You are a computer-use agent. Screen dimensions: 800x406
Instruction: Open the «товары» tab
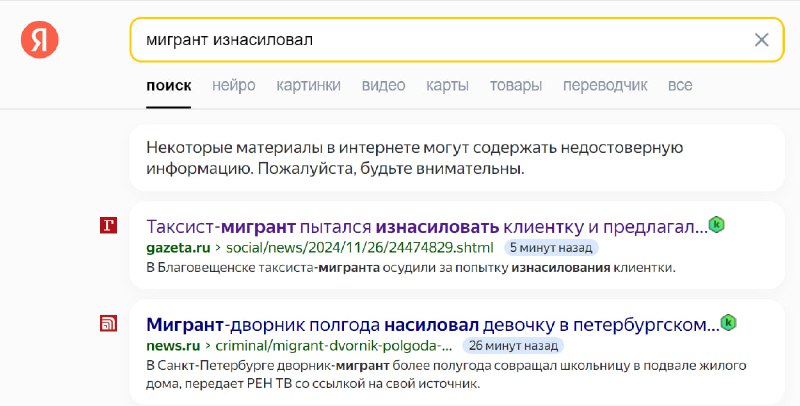click(516, 85)
